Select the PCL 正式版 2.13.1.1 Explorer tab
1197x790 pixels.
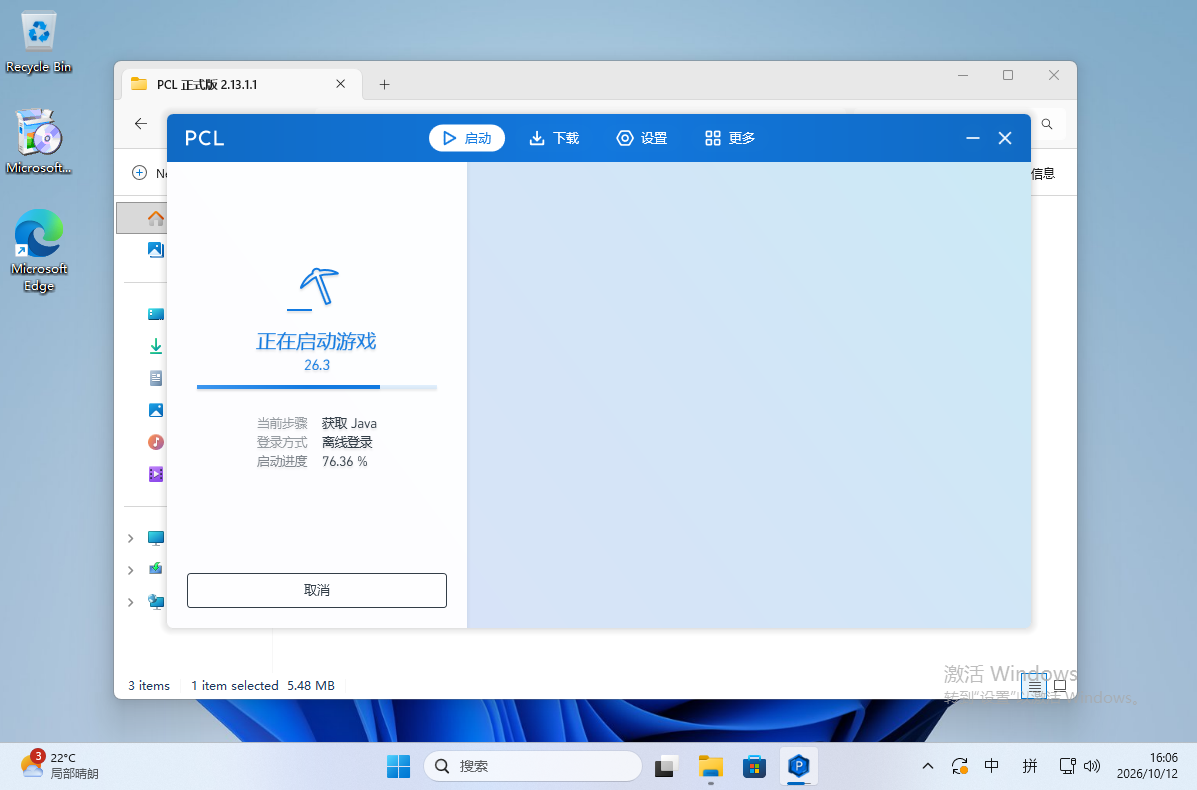pyautogui.click(x=241, y=84)
